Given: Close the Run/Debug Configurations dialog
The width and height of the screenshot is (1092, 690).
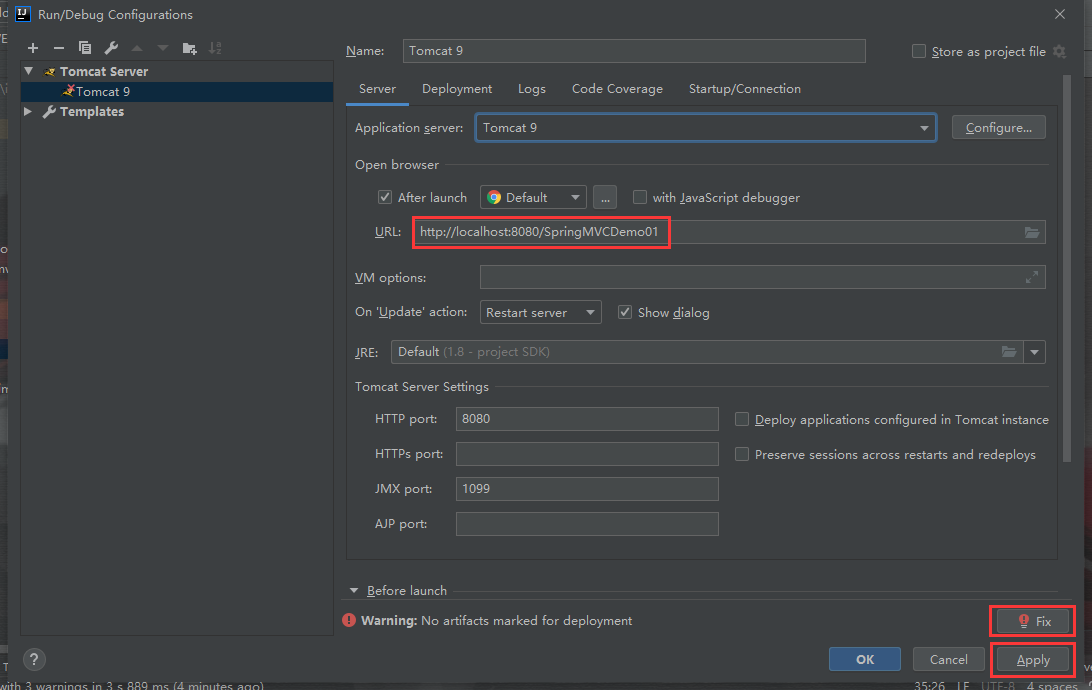Looking at the screenshot, I should (1060, 14).
